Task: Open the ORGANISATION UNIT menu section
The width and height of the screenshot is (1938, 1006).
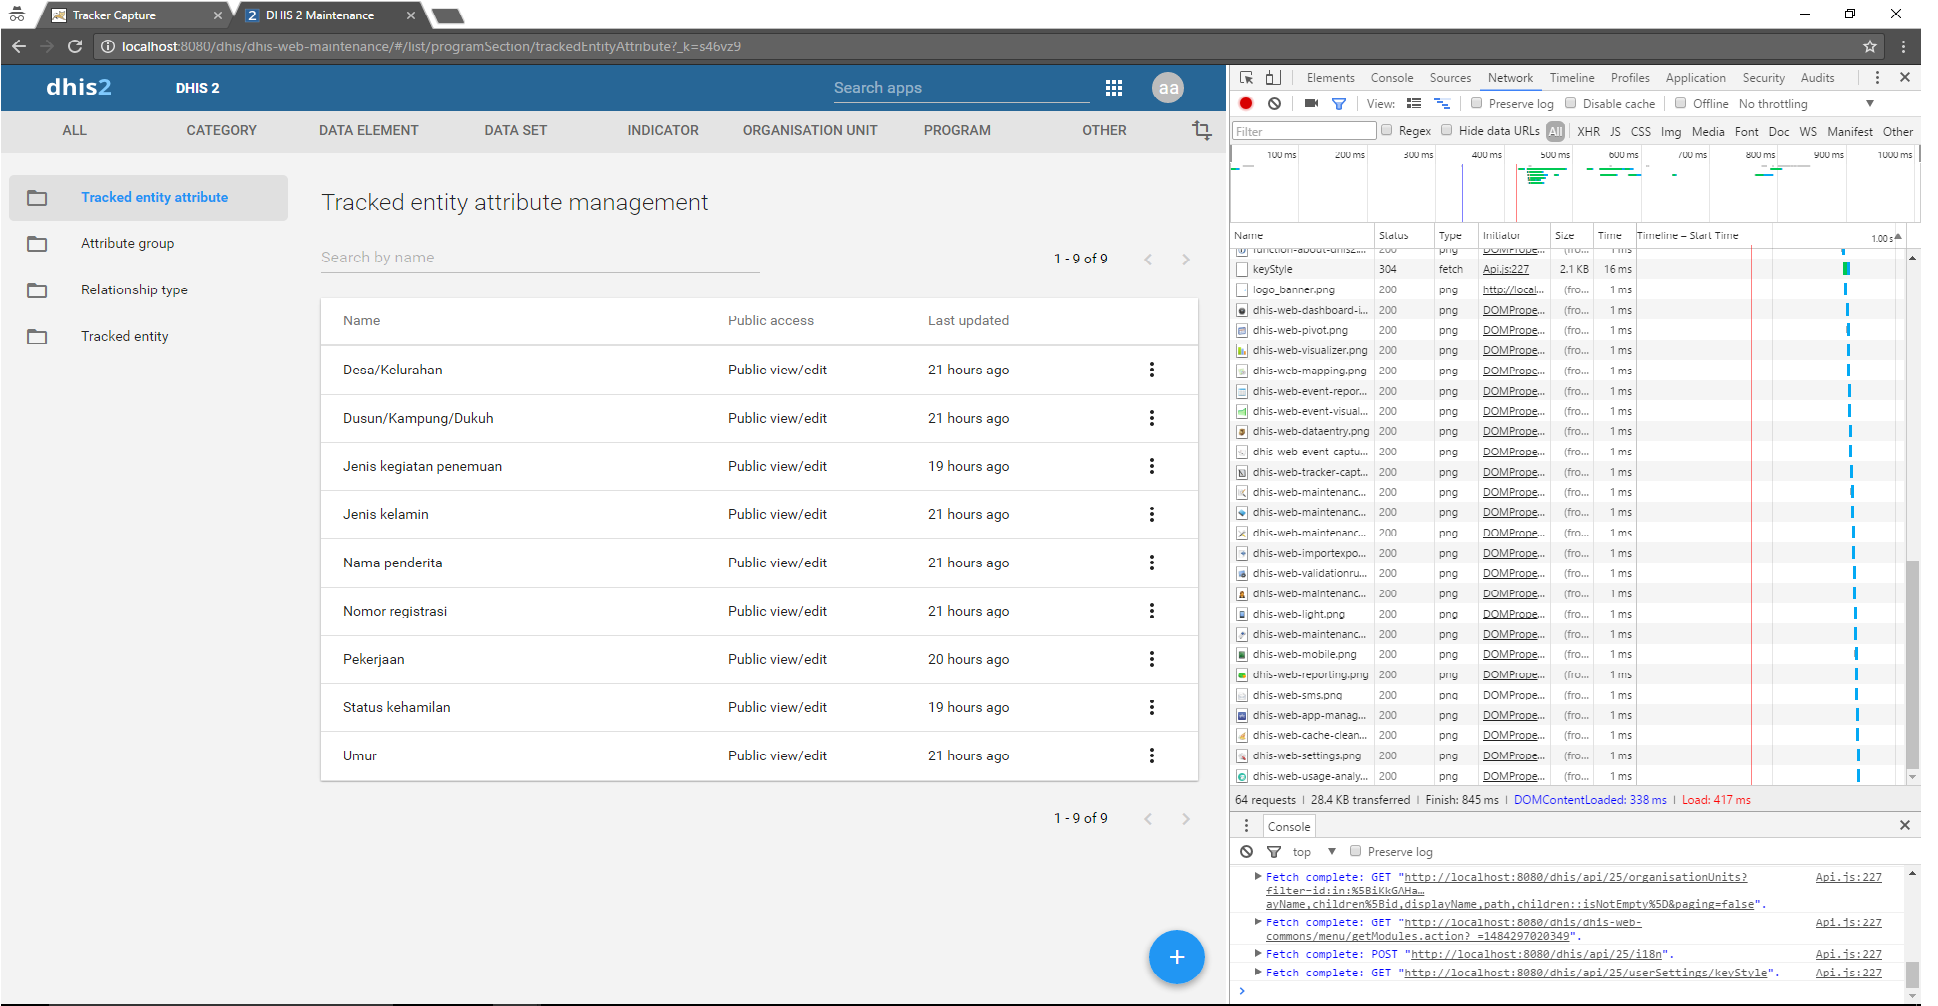Action: point(809,130)
